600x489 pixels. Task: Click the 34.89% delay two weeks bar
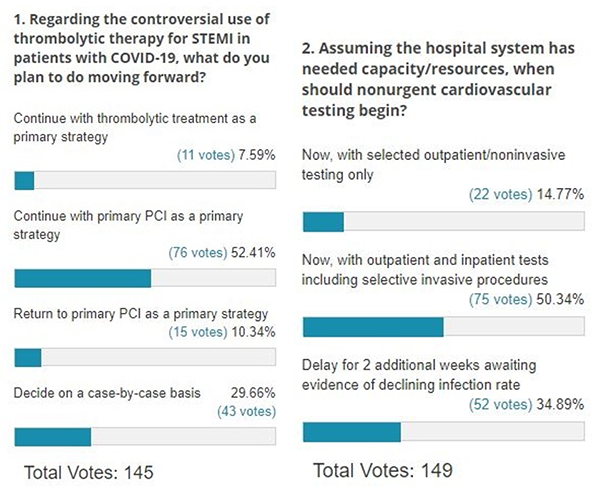tap(443, 432)
